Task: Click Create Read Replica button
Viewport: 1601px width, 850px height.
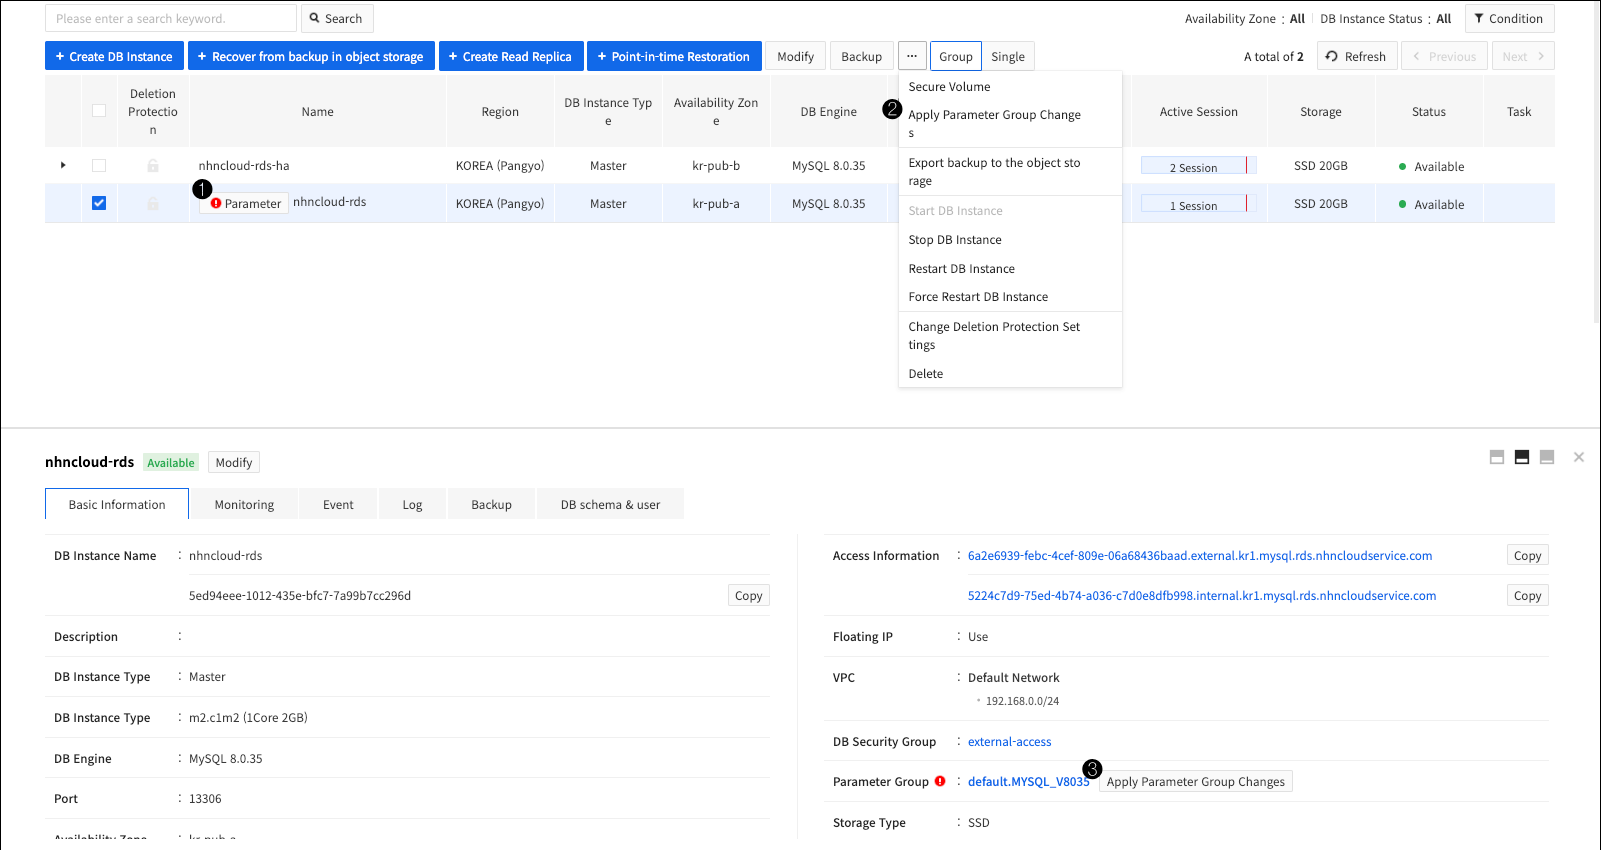Action: pos(510,56)
